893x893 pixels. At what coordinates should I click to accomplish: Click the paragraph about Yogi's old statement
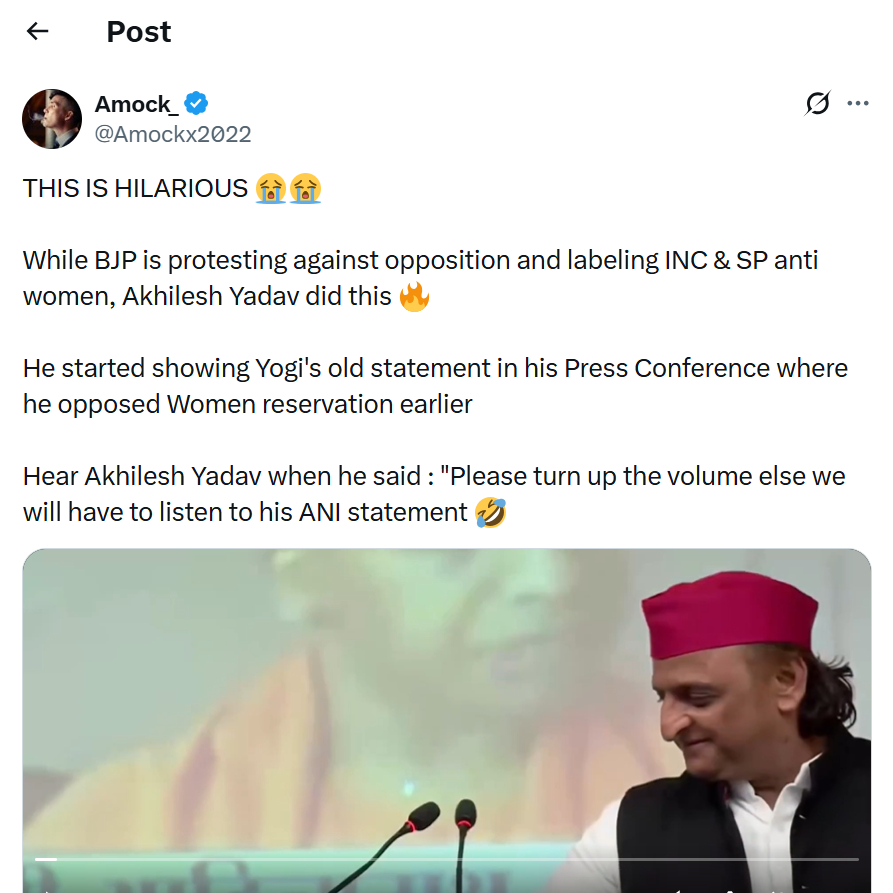[435, 386]
